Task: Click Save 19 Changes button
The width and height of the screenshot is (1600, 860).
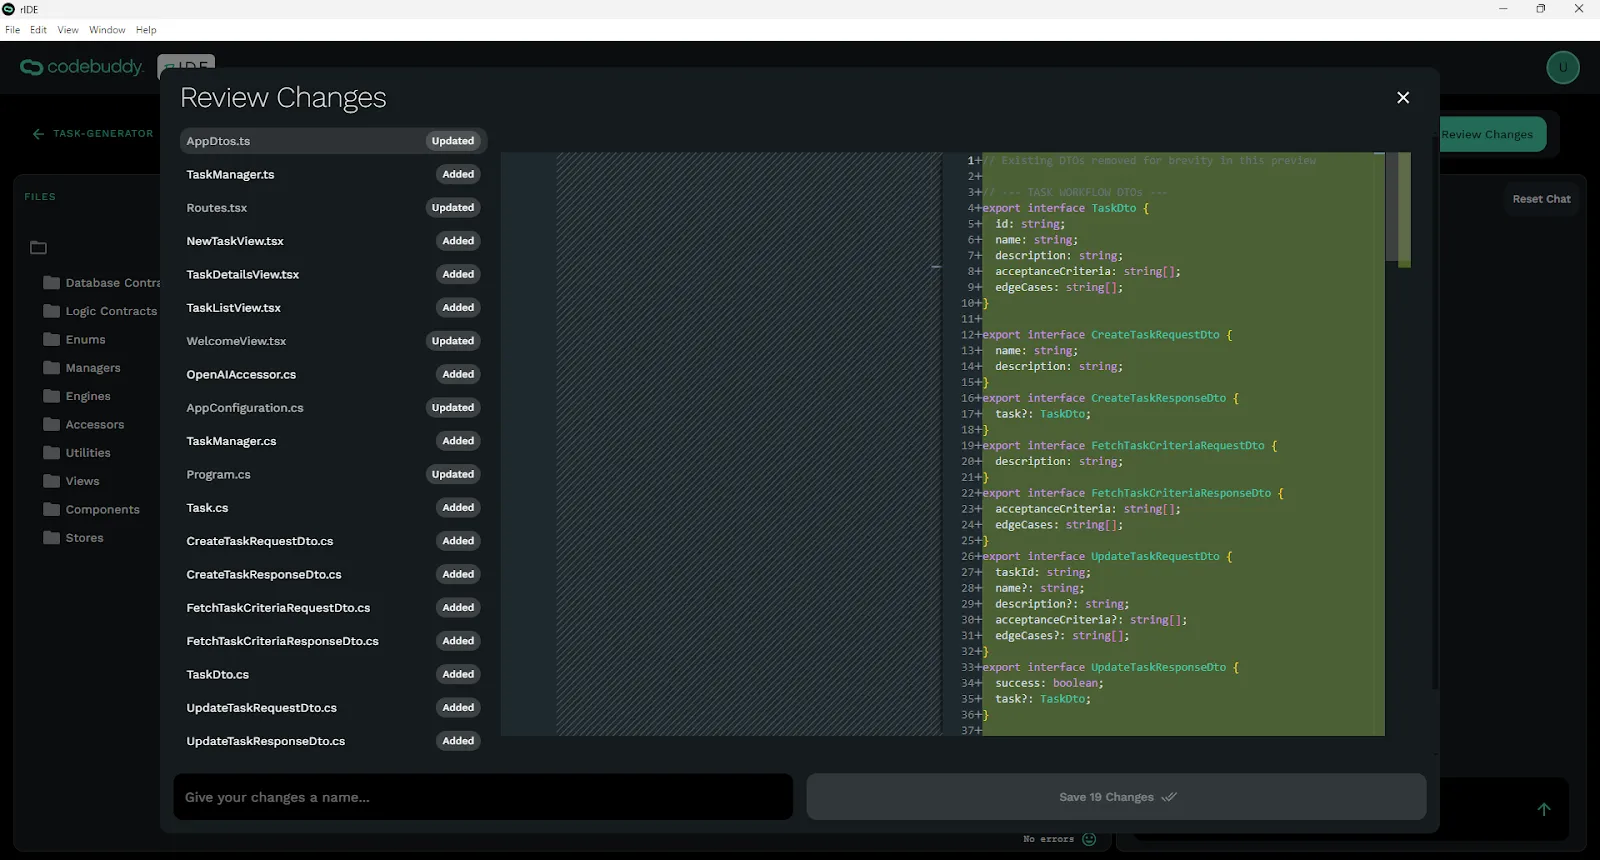Action: [1116, 797]
